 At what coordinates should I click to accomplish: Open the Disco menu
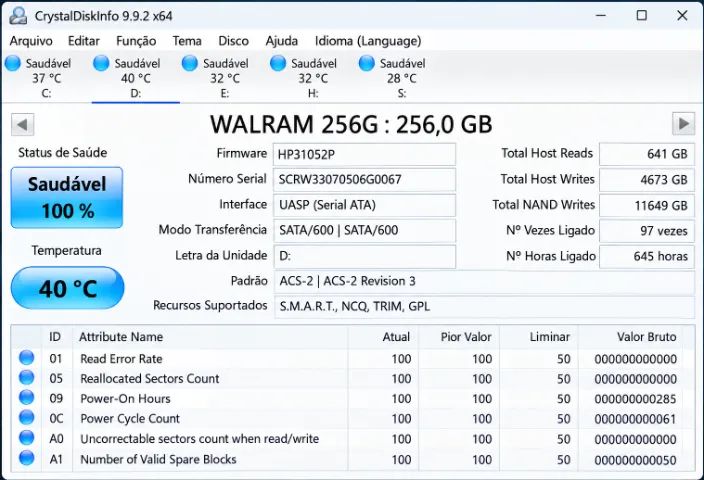click(x=233, y=41)
